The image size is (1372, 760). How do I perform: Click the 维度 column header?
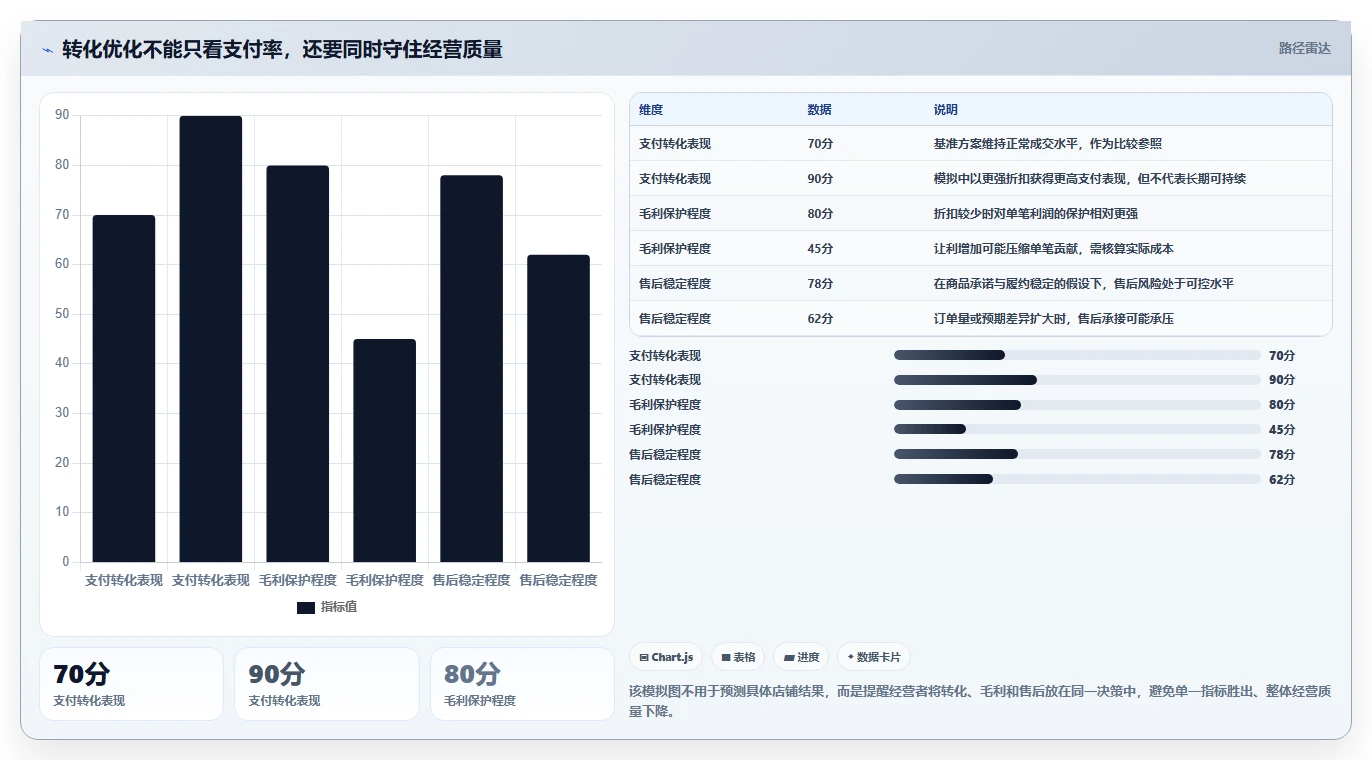pos(651,109)
